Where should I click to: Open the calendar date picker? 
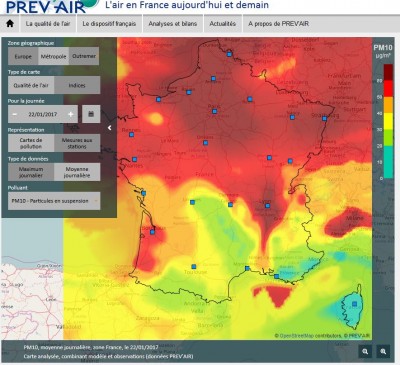coord(91,114)
